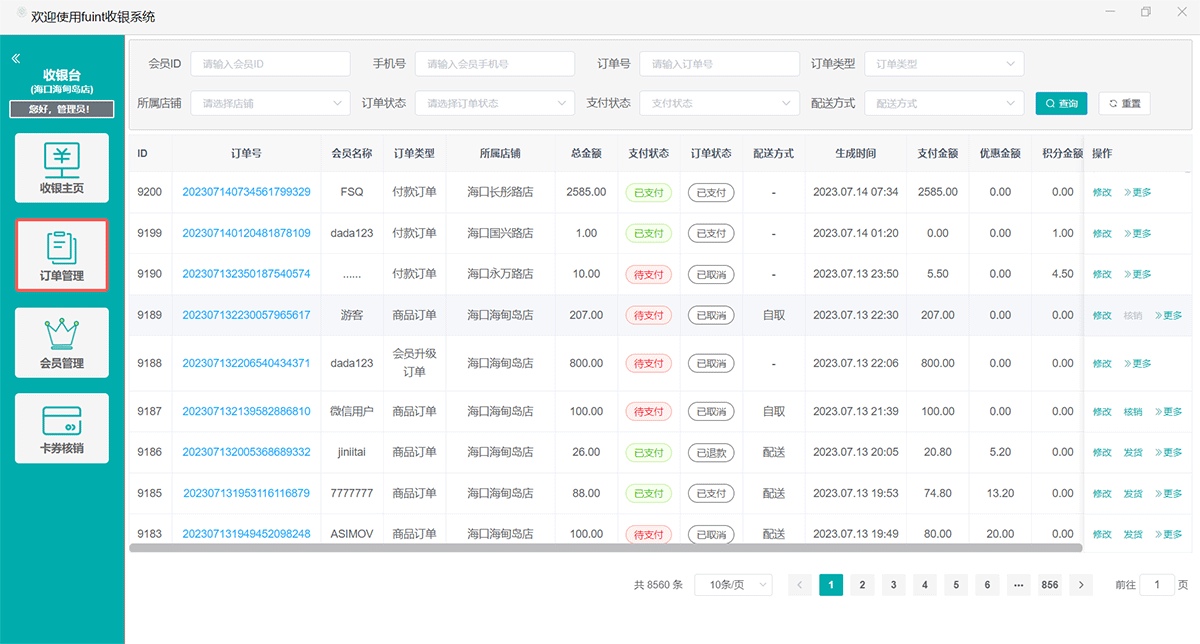Click 发货 for order ID 9186
Screen dimensions: 1200x644
coord(1132,452)
